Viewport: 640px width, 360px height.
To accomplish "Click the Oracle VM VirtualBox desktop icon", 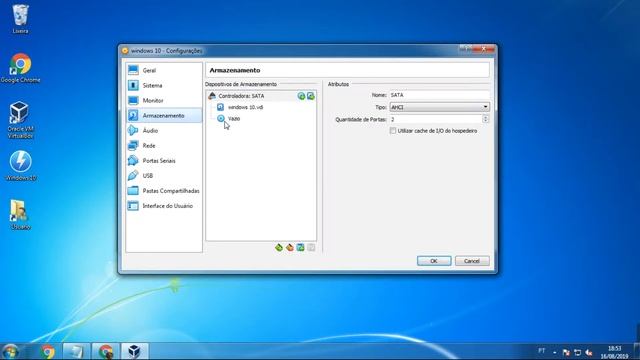I will pyautogui.click(x=20, y=120).
